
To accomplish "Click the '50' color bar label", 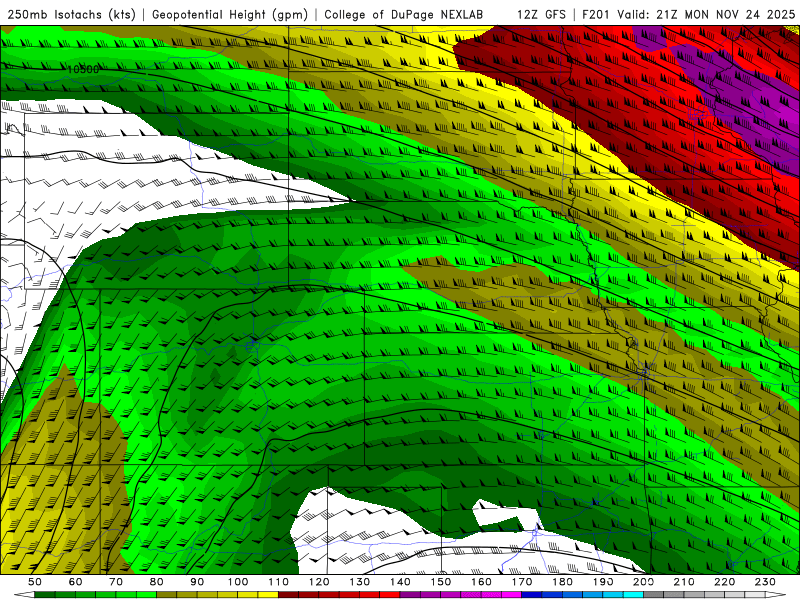I will click(35, 582).
